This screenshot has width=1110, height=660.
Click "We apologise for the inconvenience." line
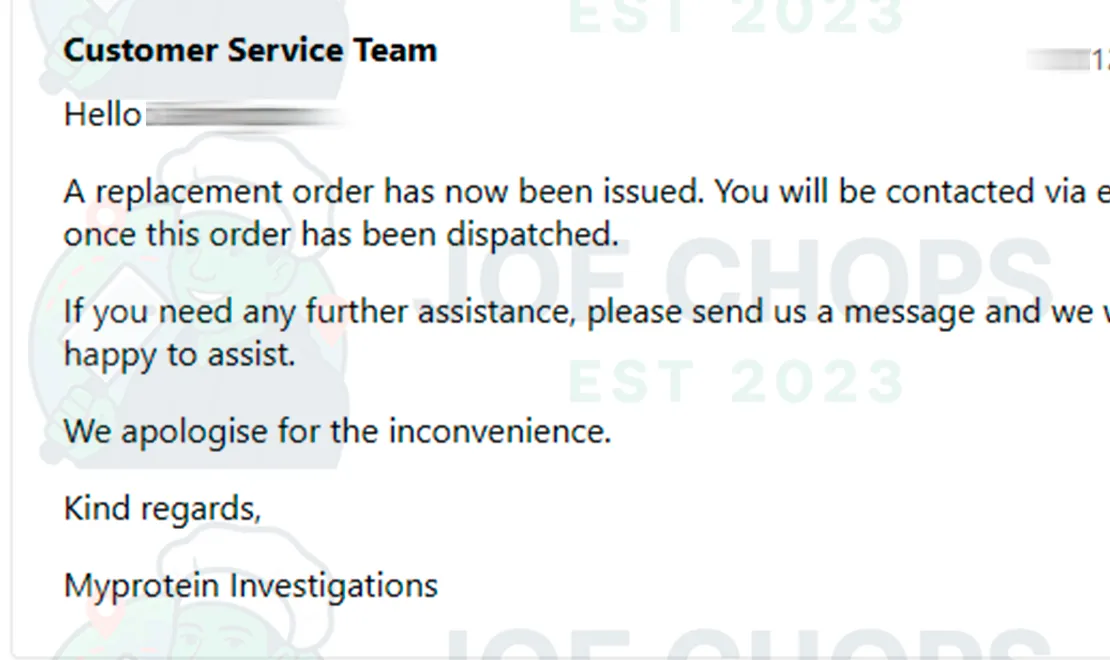click(x=337, y=432)
